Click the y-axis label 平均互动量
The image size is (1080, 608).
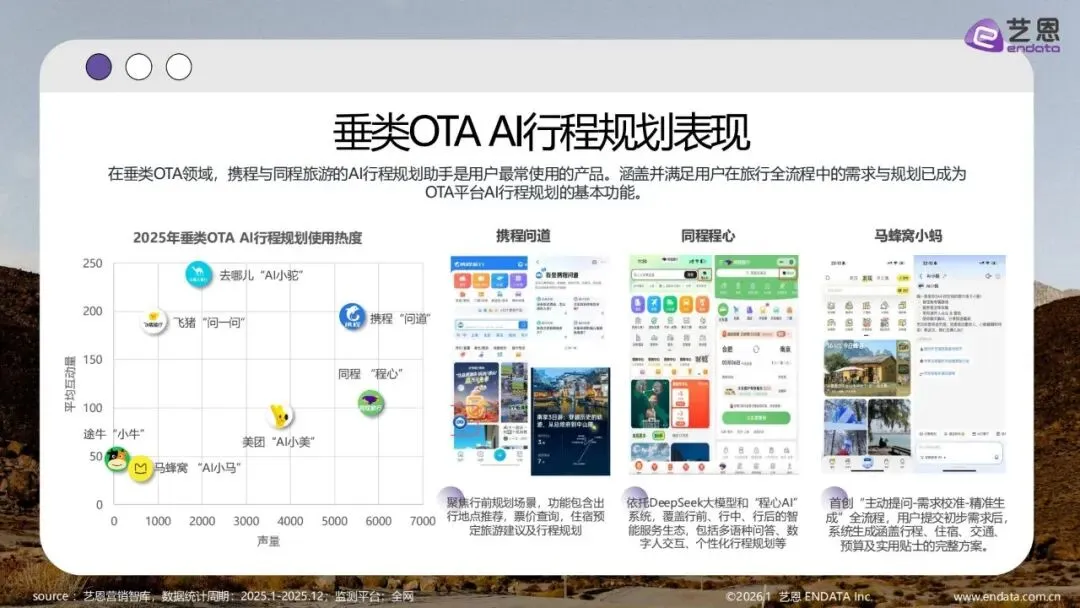70,384
